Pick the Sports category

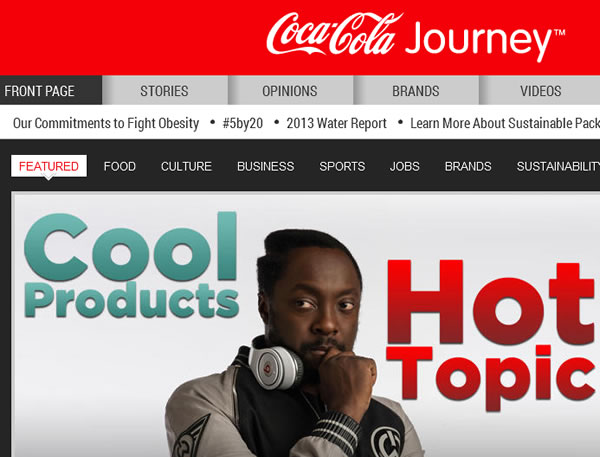[x=342, y=166]
